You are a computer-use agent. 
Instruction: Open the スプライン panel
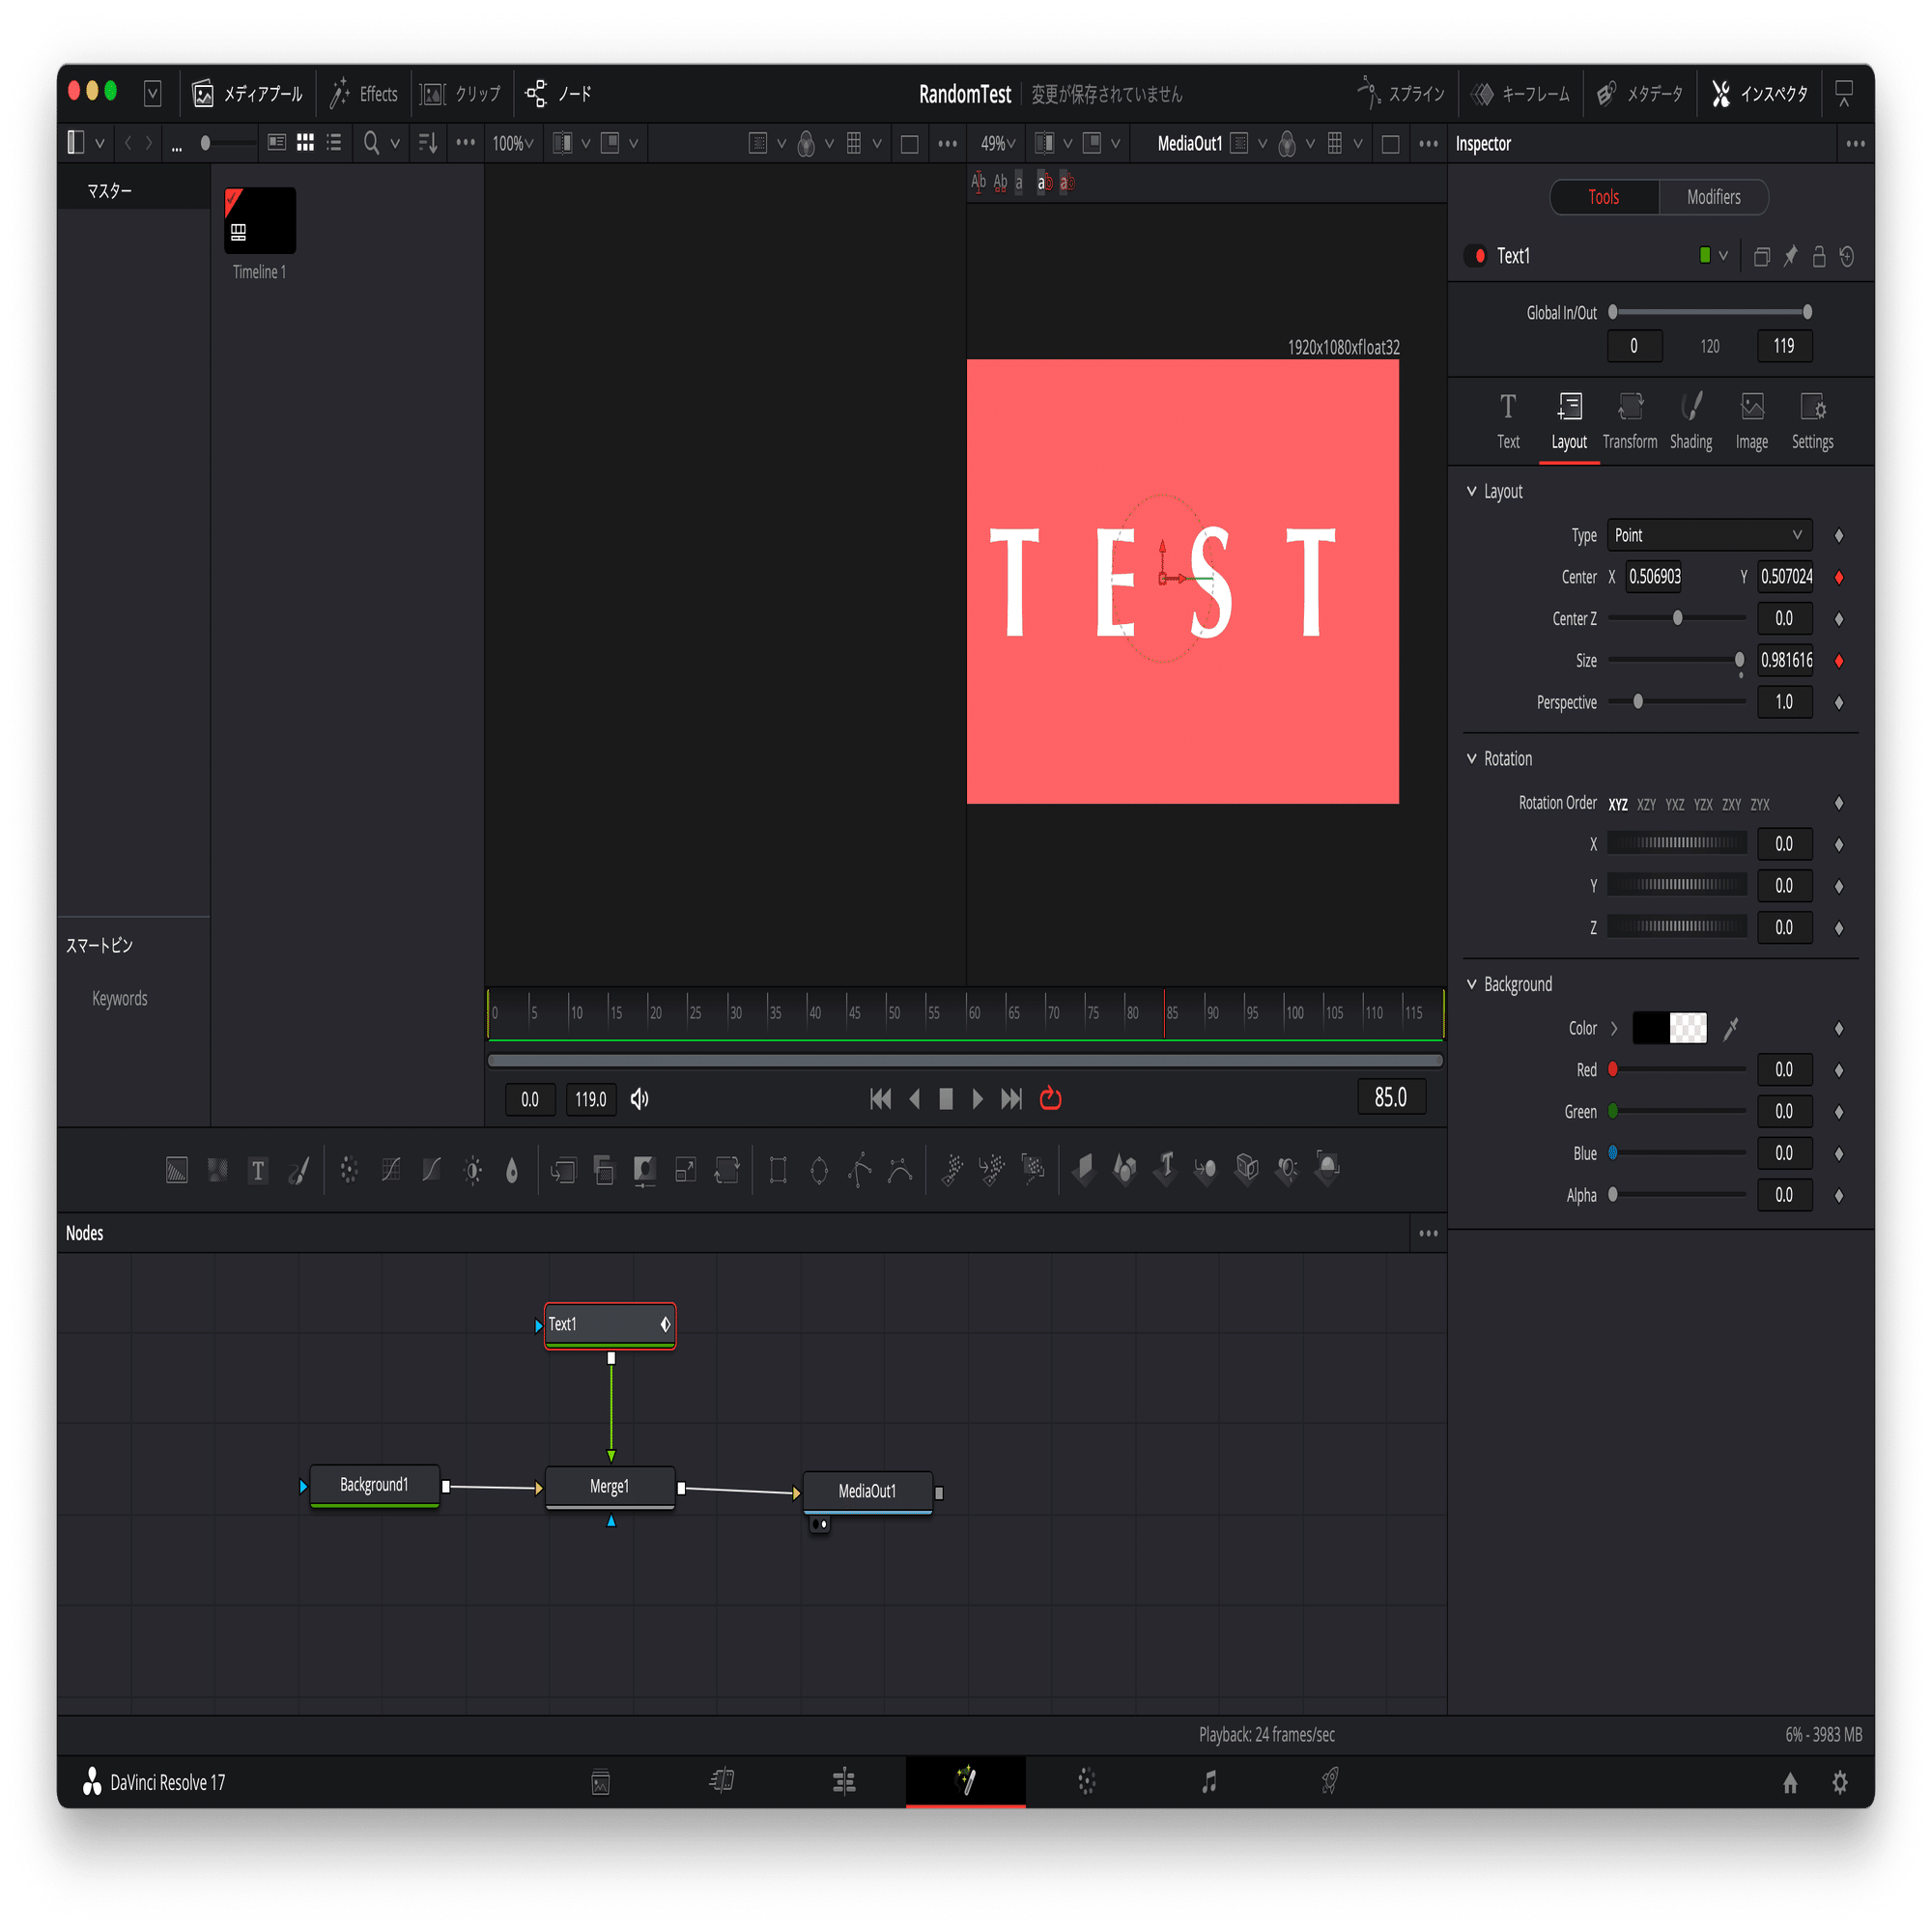(1400, 93)
